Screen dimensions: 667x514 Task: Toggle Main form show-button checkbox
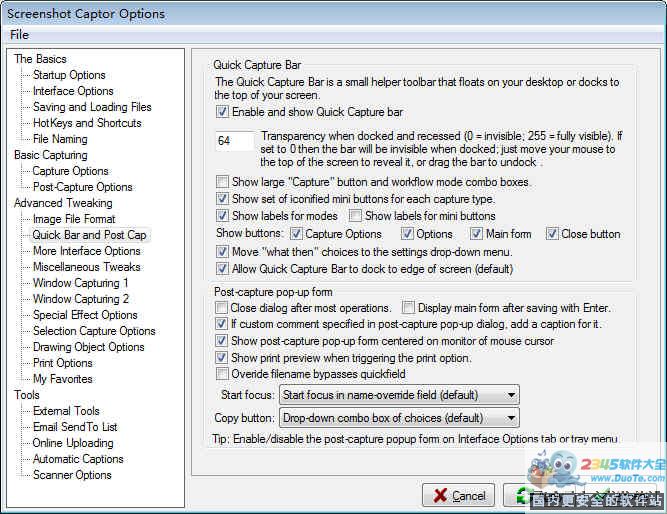pyautogui.click(x=476, y=234)
